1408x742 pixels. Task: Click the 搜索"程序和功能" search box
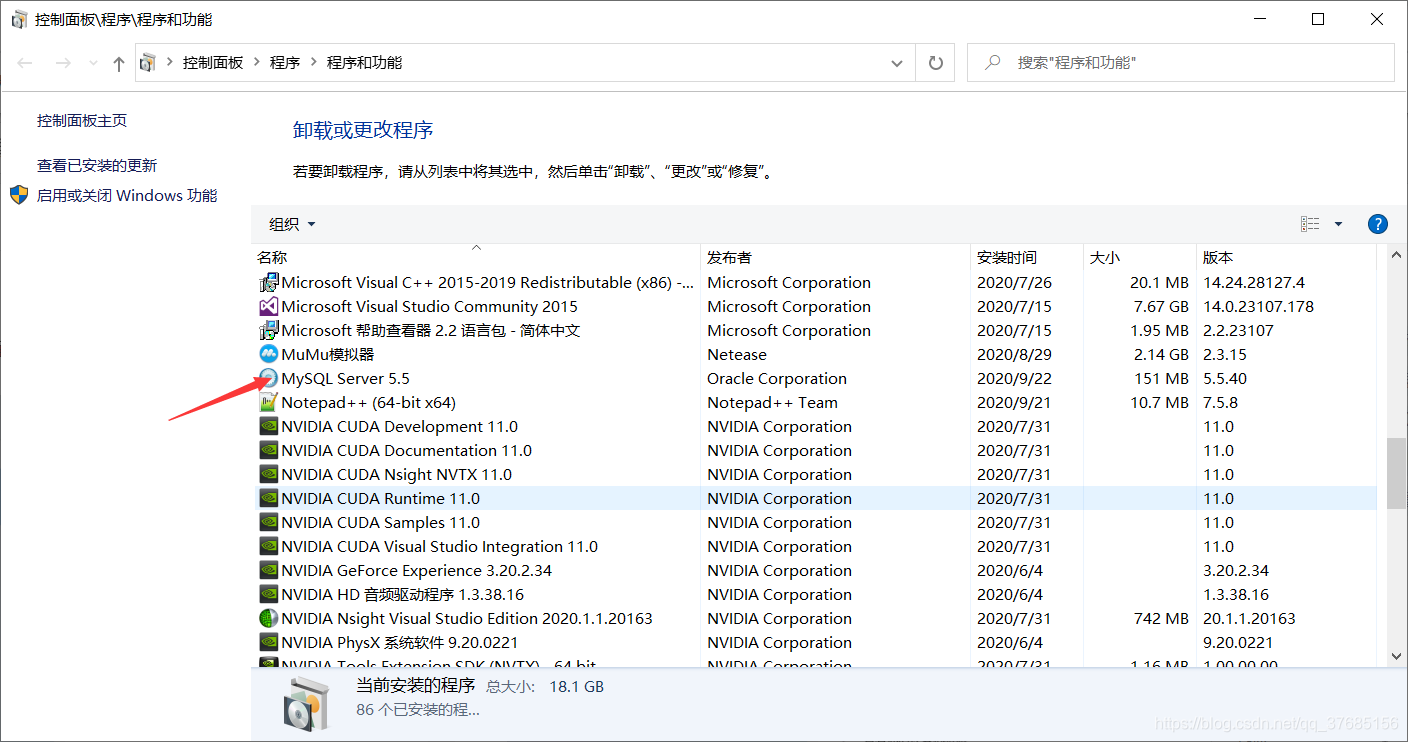[x=1180, y=63]
